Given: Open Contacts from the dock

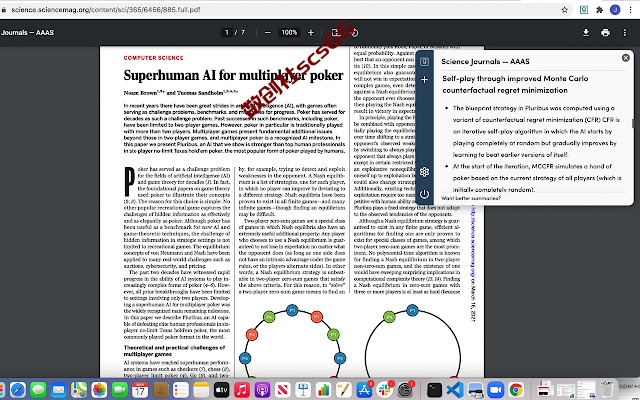Looking at the screenshot, I should pos(160,390).
